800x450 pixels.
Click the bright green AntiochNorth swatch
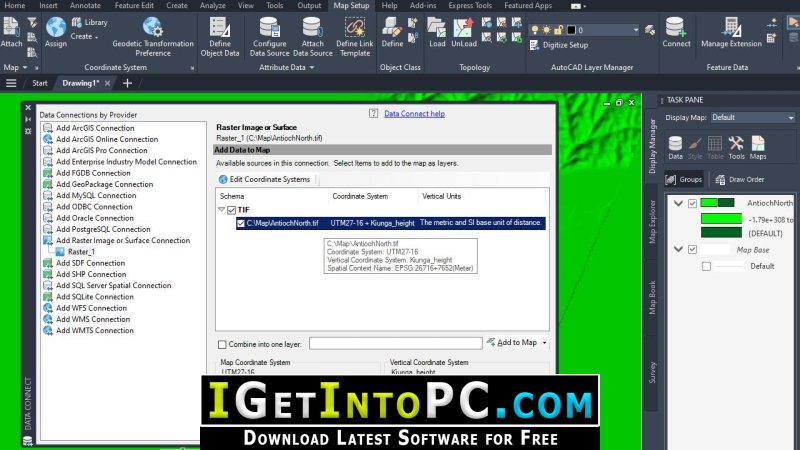click(x=721, y=219)
